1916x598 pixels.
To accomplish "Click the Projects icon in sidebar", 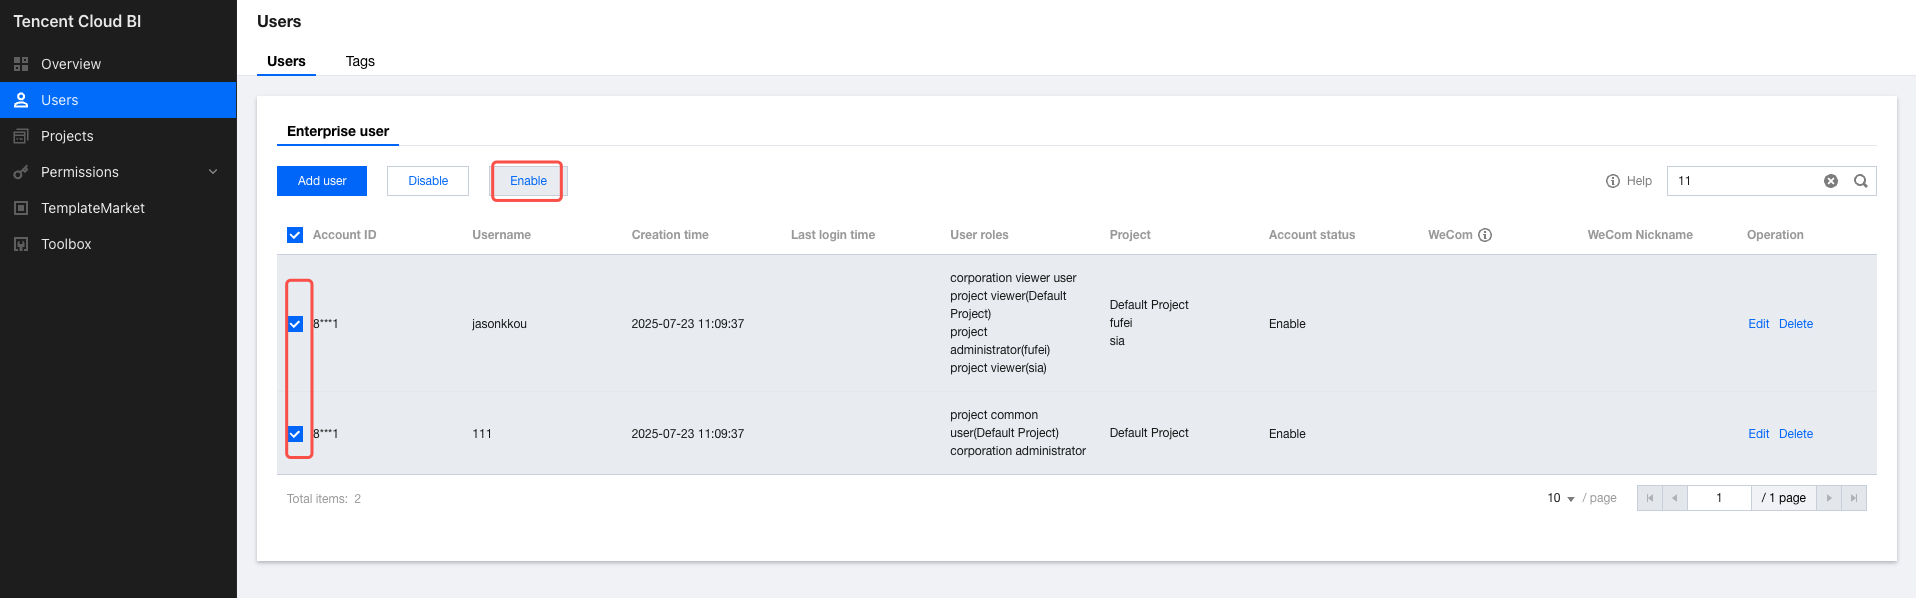I will coord(21,136).
